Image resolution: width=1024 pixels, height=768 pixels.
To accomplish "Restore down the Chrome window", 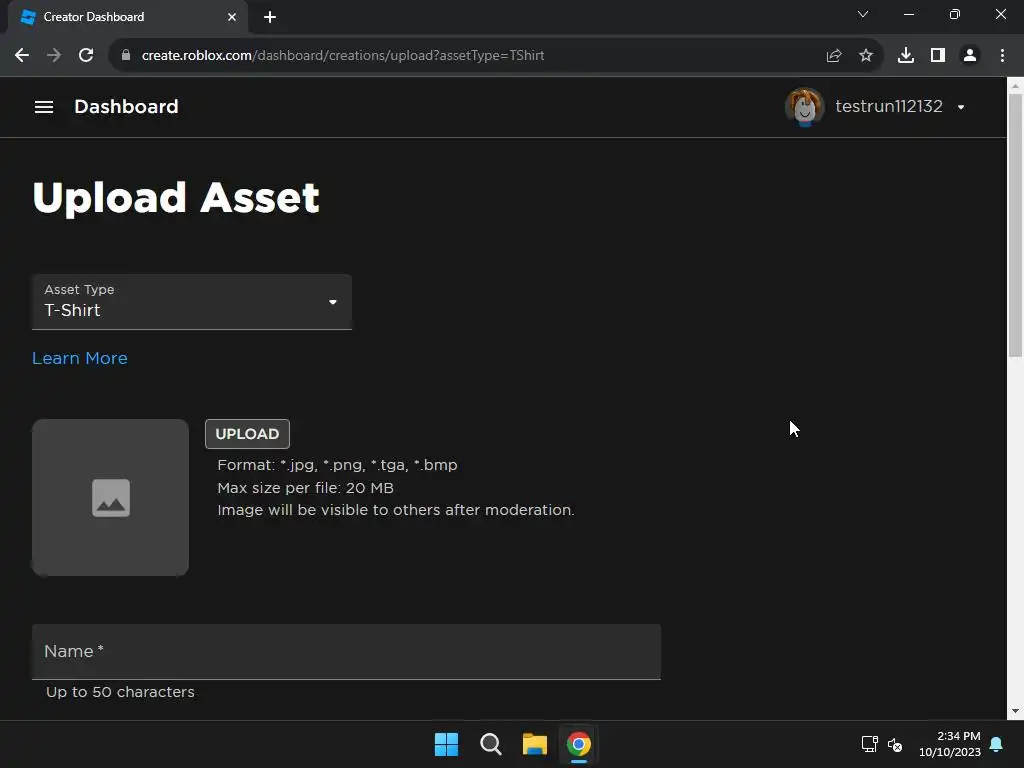I will (955, 14).
